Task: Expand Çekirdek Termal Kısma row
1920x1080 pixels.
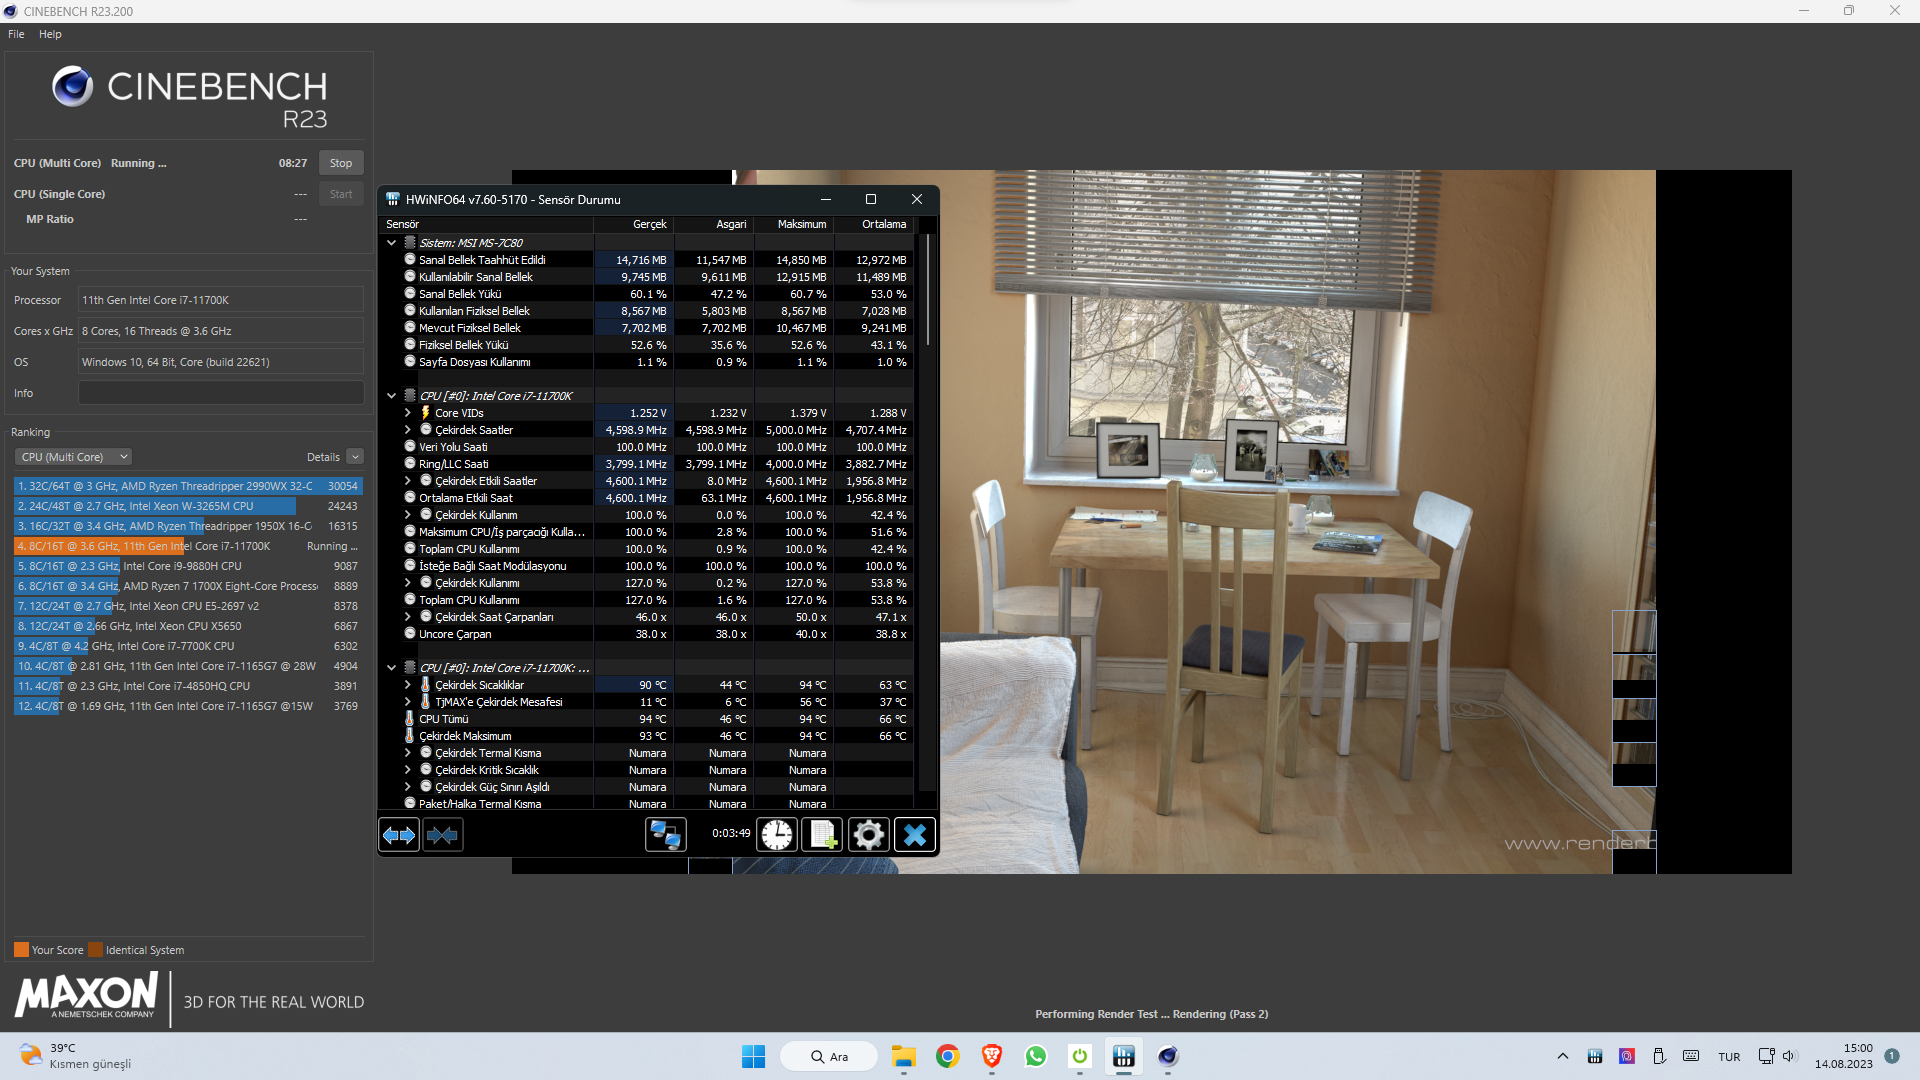Action: (x=408, y=753)
